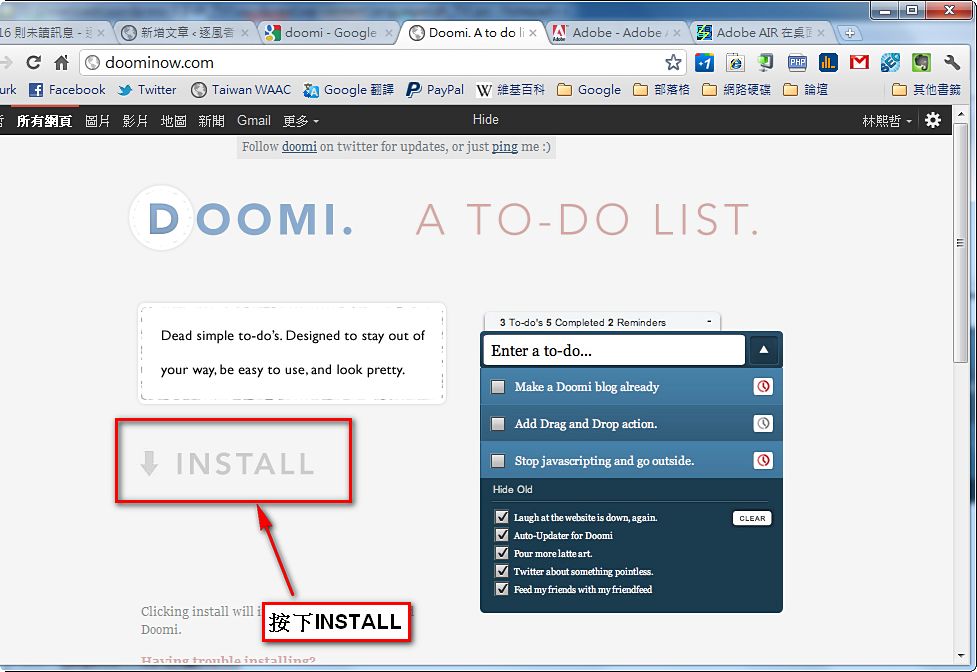
Task: Open the Gmail checker extension icon
Action: (x=859, y=62)
